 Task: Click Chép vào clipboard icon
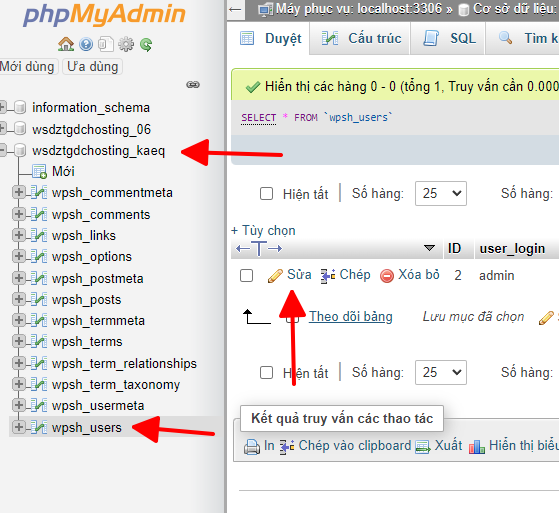pyautogui.click(x=287, y=446)
